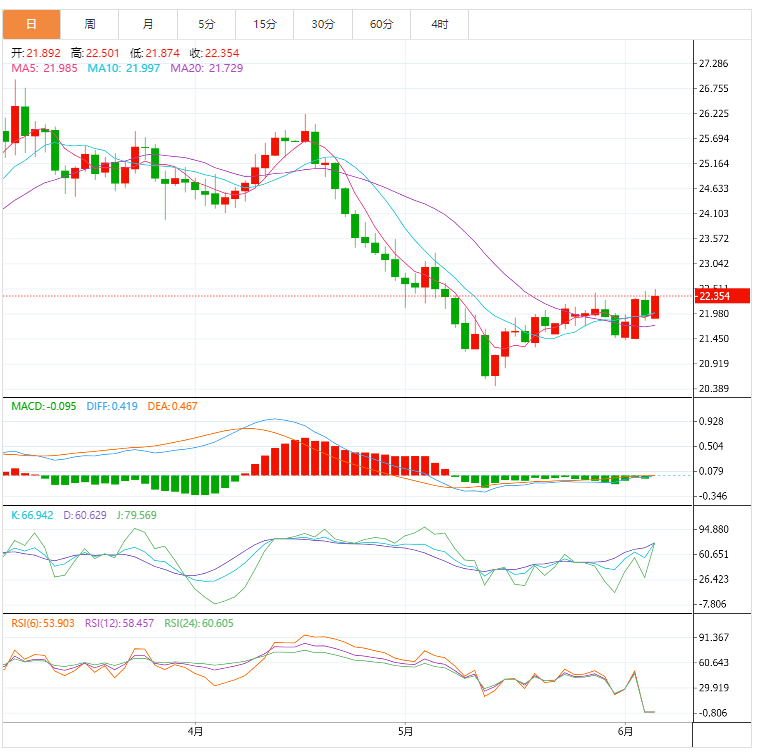Click the 23.042 price axis label

[x=713, y=264]
